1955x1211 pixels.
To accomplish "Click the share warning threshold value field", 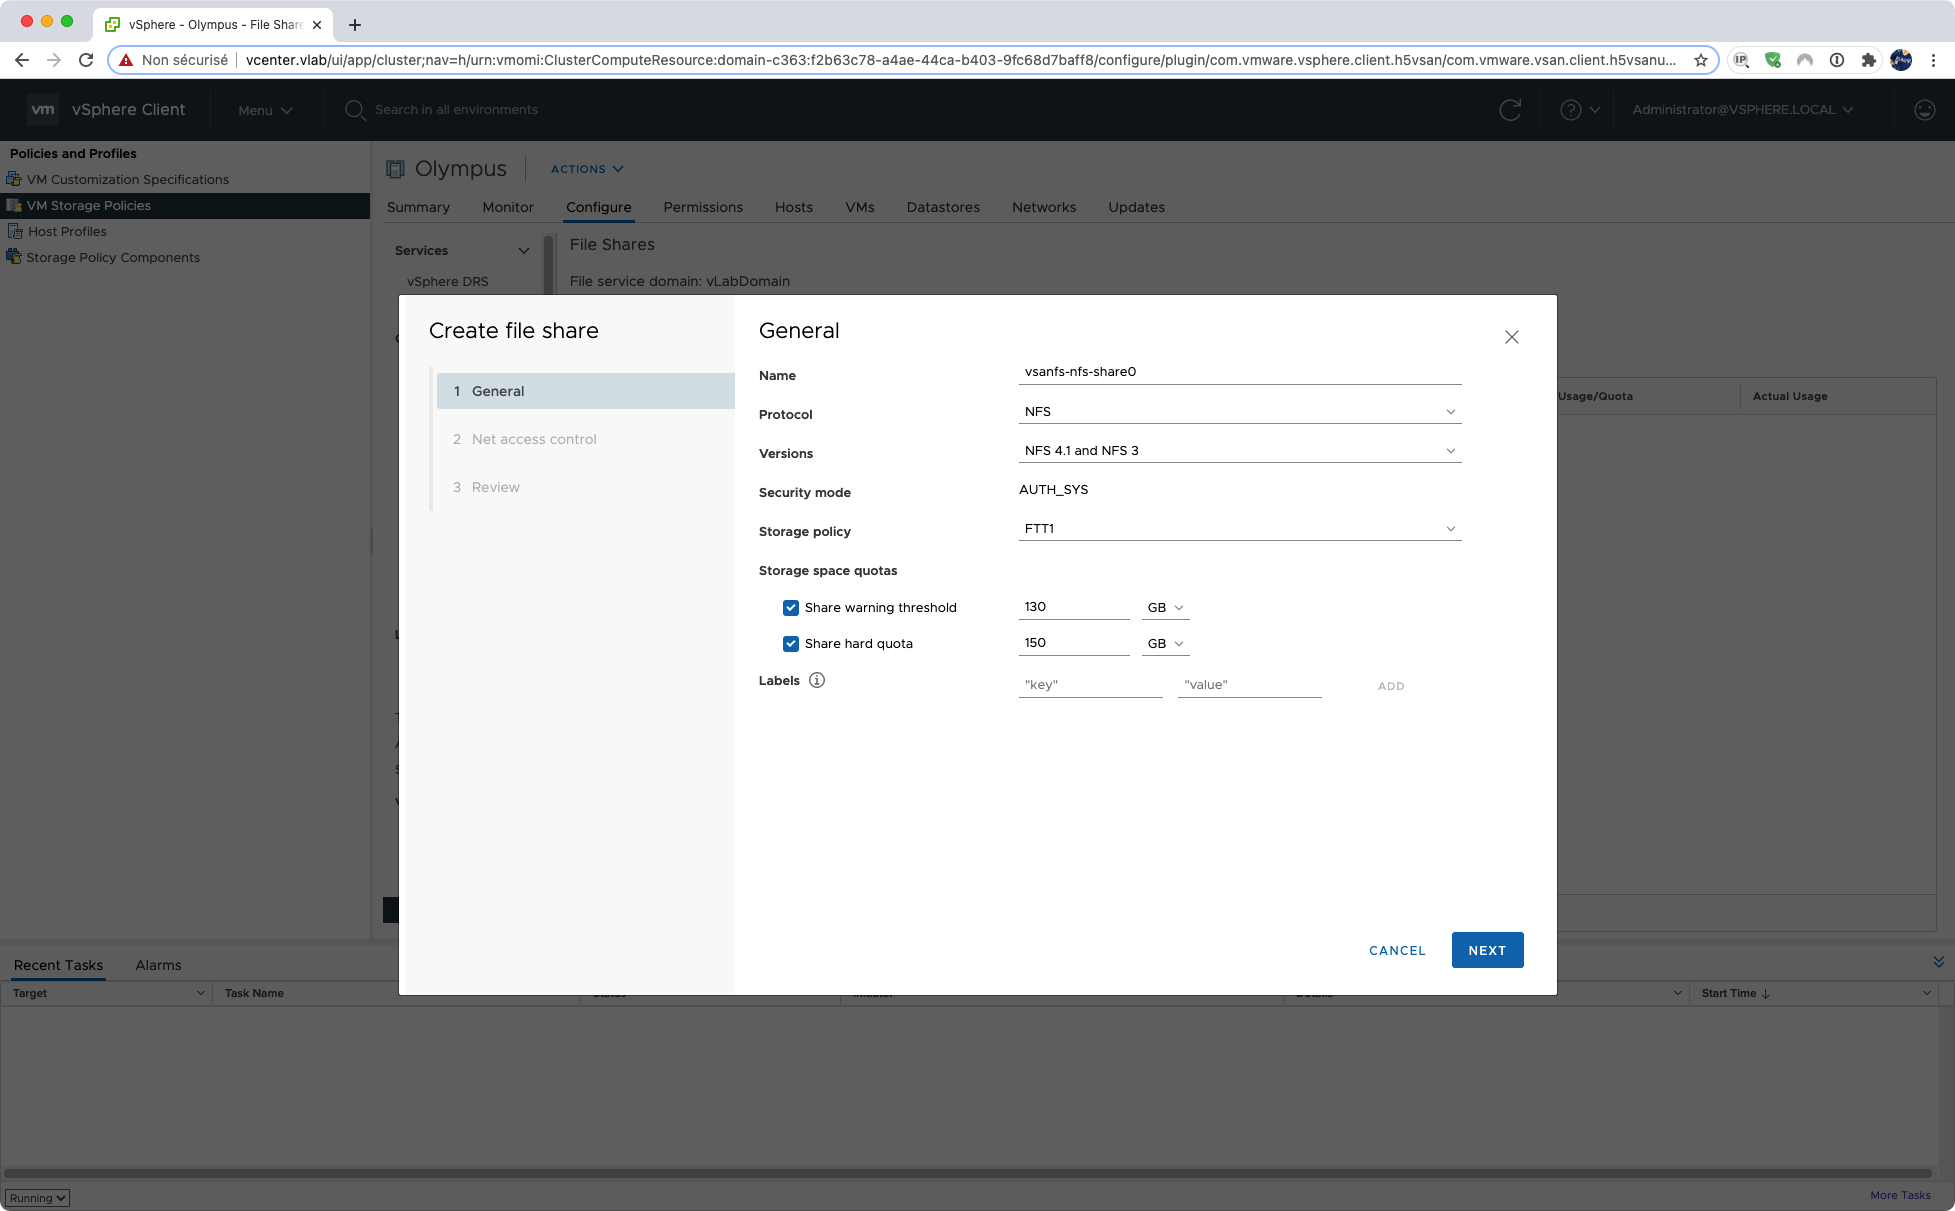I will 1074,607.
